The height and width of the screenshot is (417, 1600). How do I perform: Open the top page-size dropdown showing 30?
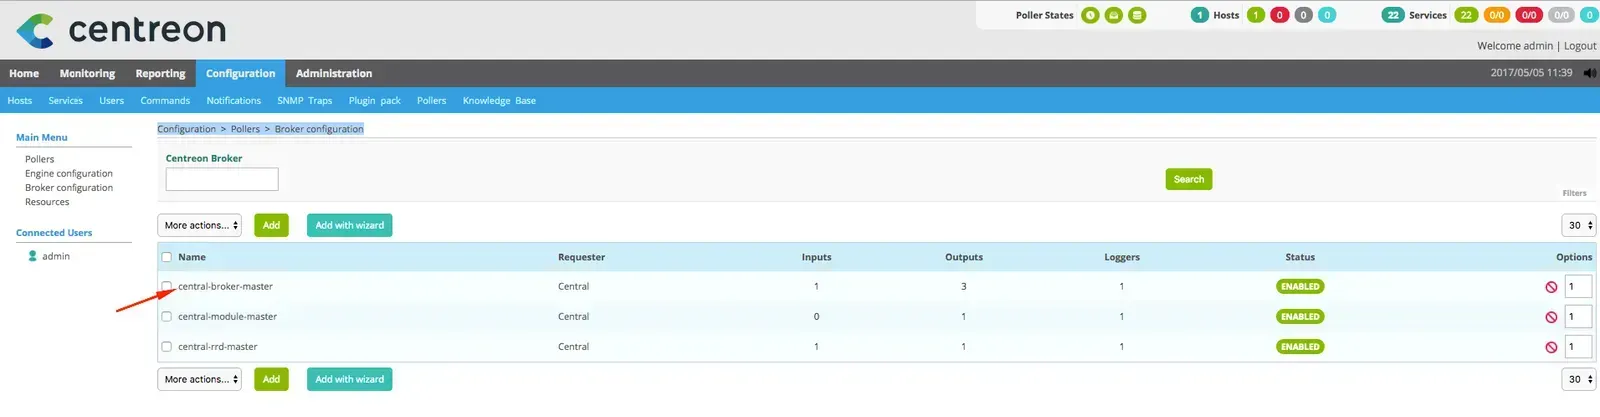tap(1579, 225)
